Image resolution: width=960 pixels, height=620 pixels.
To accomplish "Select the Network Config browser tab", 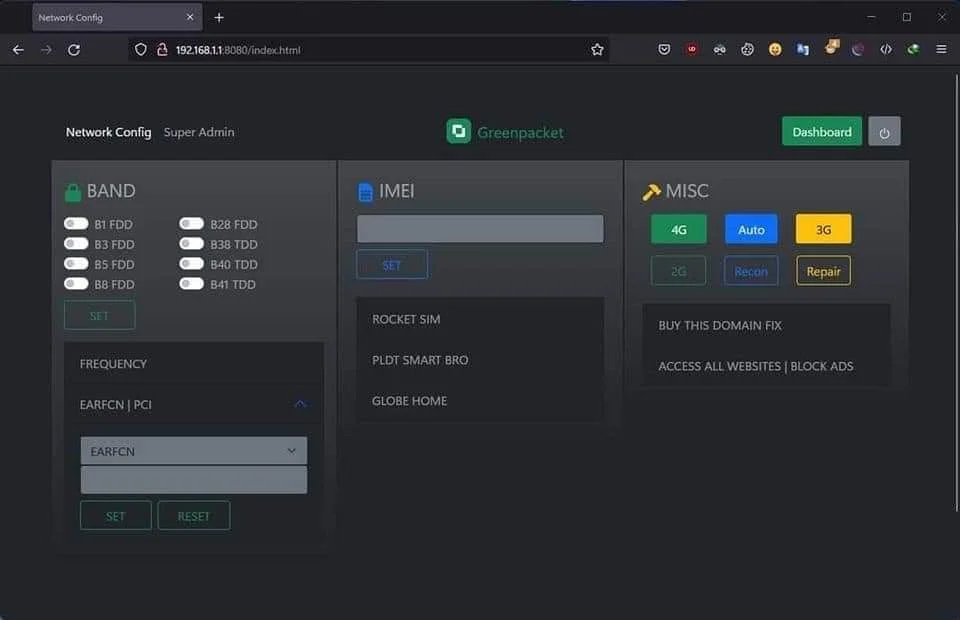I will [117, 18].
